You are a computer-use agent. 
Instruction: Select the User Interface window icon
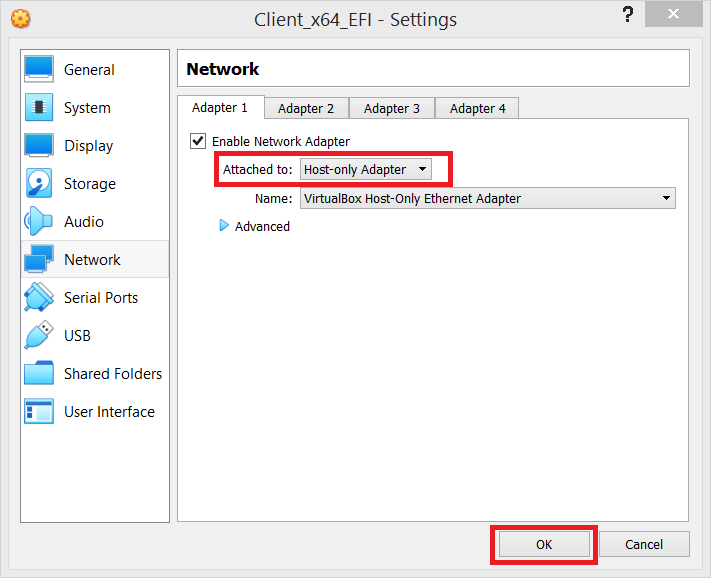(x=39, y=412)
